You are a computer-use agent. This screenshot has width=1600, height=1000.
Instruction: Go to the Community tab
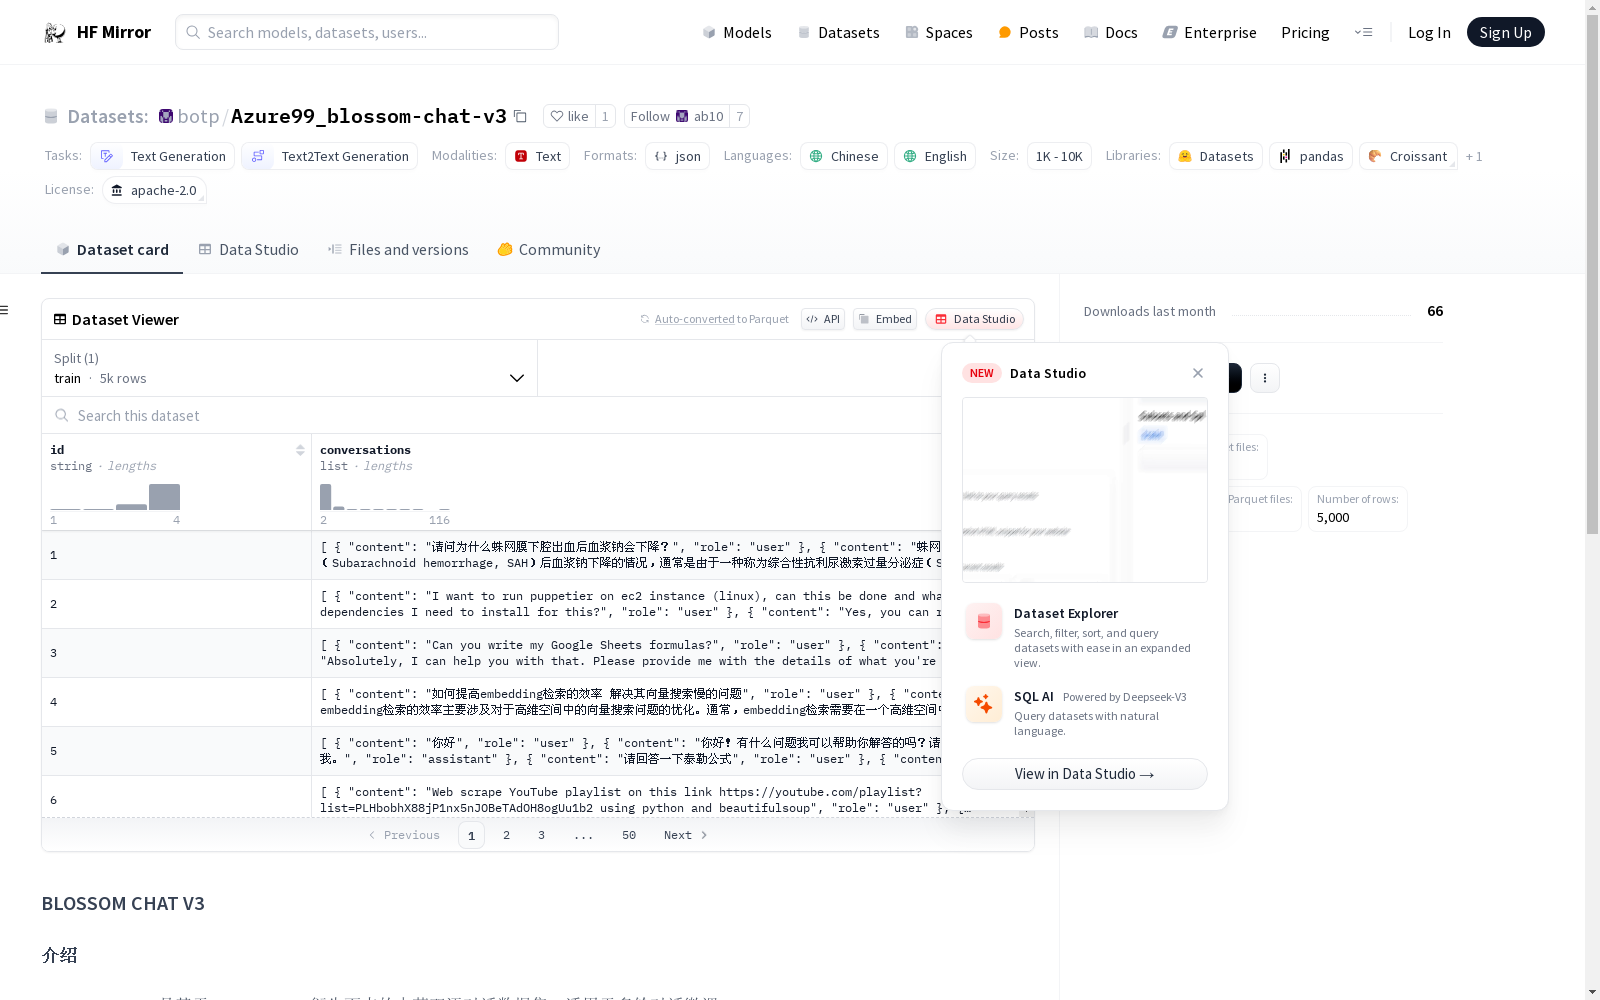pos(549,250)
